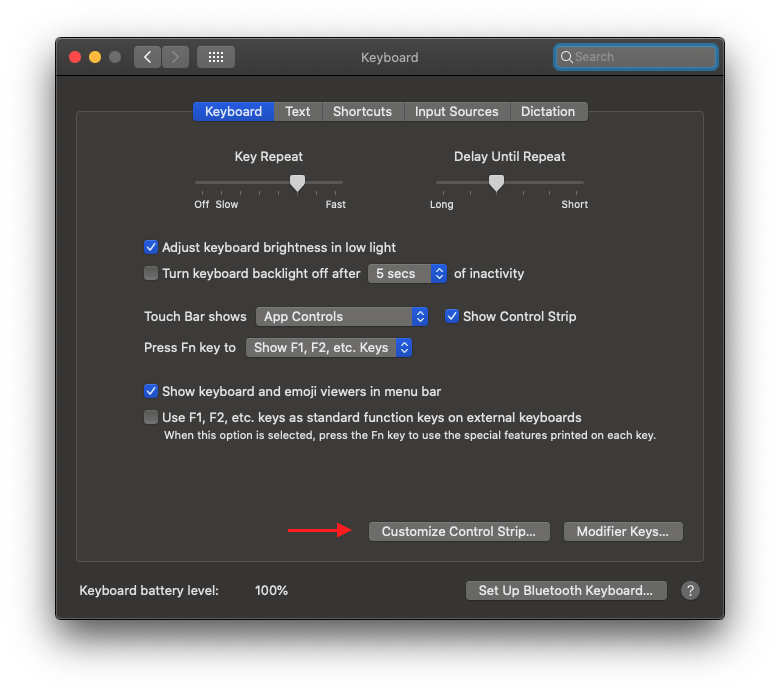
Task: Toggle Show keyboard and emoji viewers checkbox
Action: pos(151,391)
